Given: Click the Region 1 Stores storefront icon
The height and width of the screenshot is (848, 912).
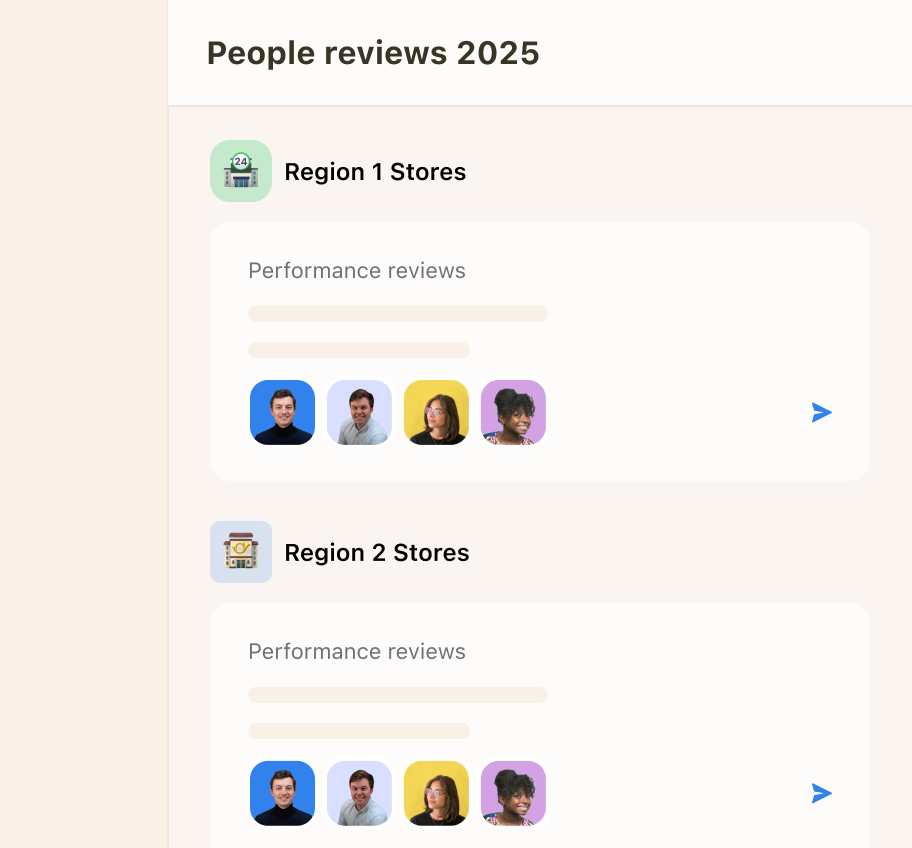Looking at the screenshot, I should [x=240, y=170].
